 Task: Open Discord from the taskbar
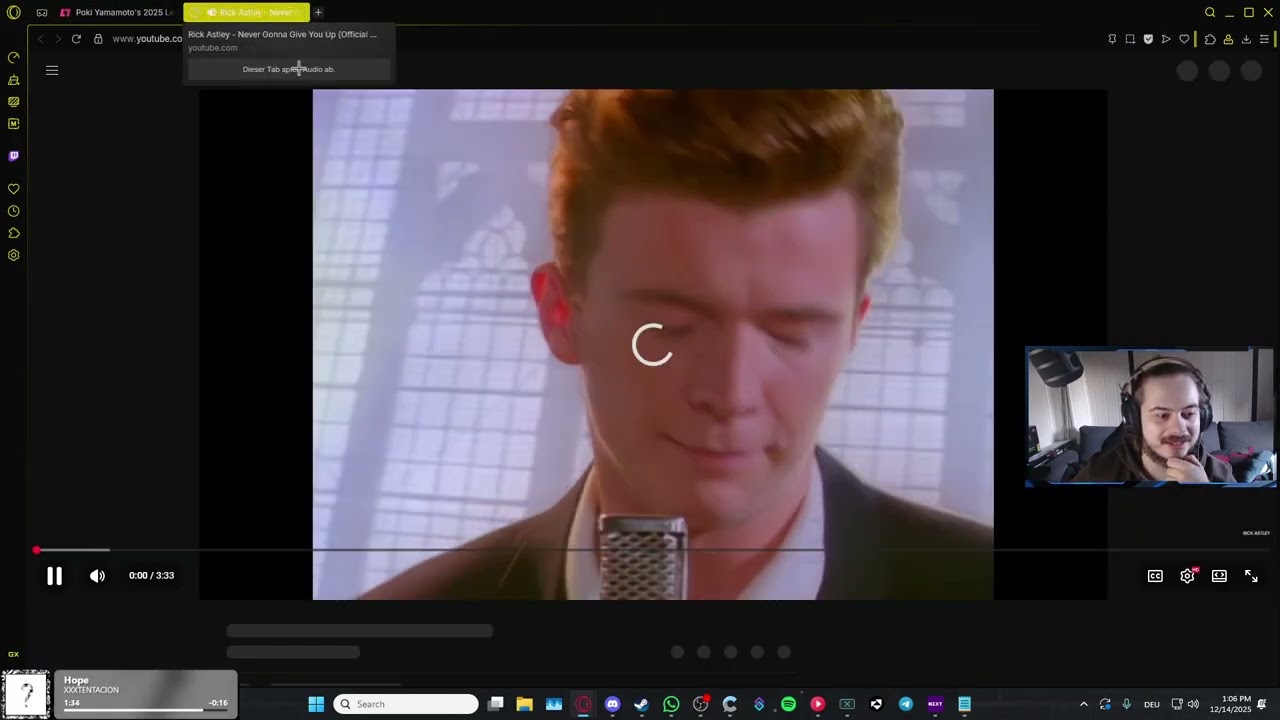click(x=612, y=704)
